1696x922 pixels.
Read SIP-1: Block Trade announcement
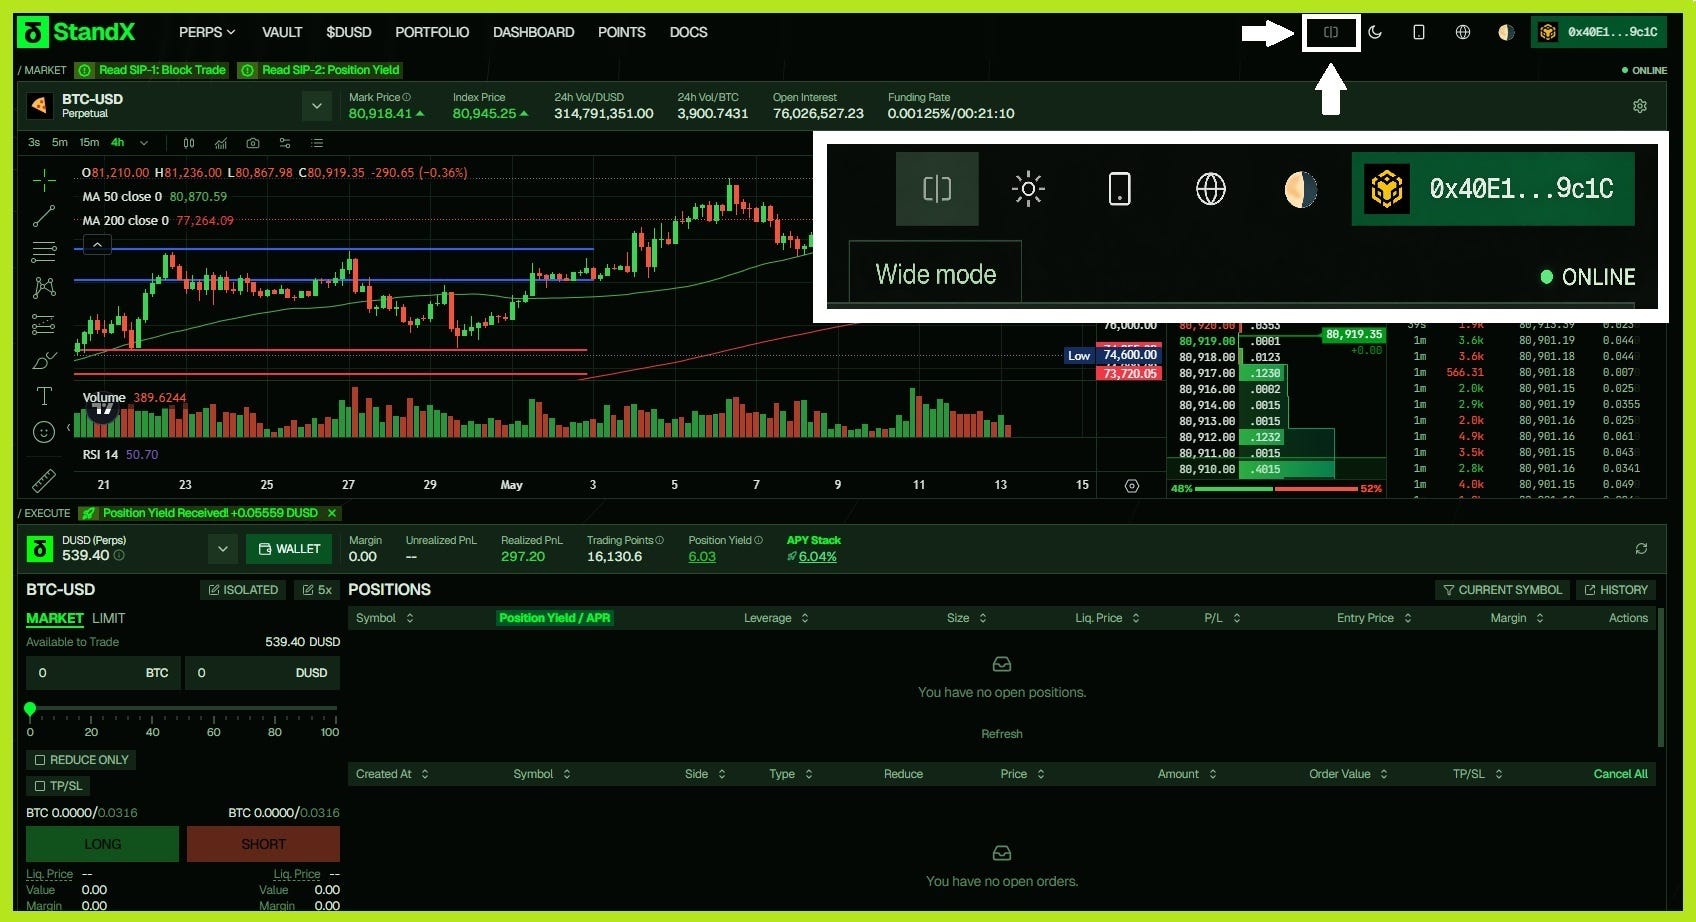coord(153,70)
